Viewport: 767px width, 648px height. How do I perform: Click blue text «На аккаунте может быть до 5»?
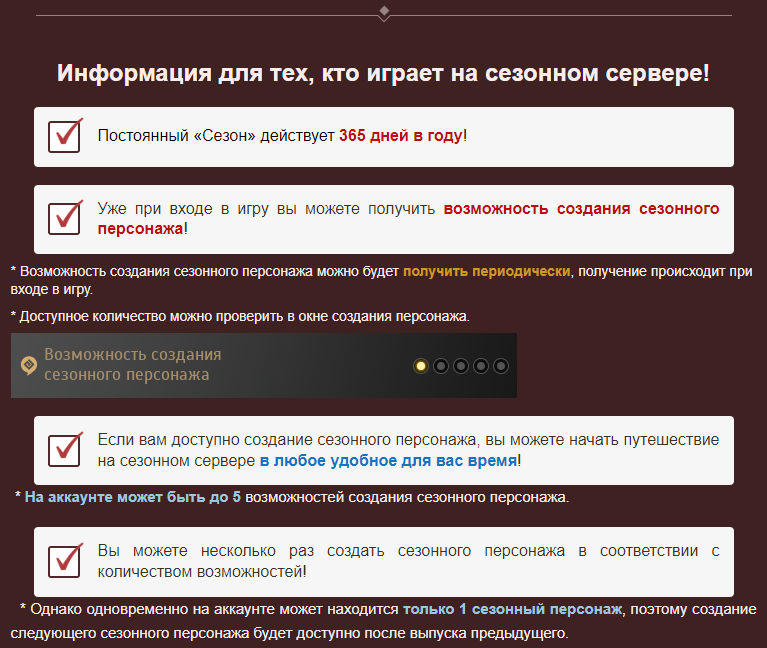click(133, 497)
